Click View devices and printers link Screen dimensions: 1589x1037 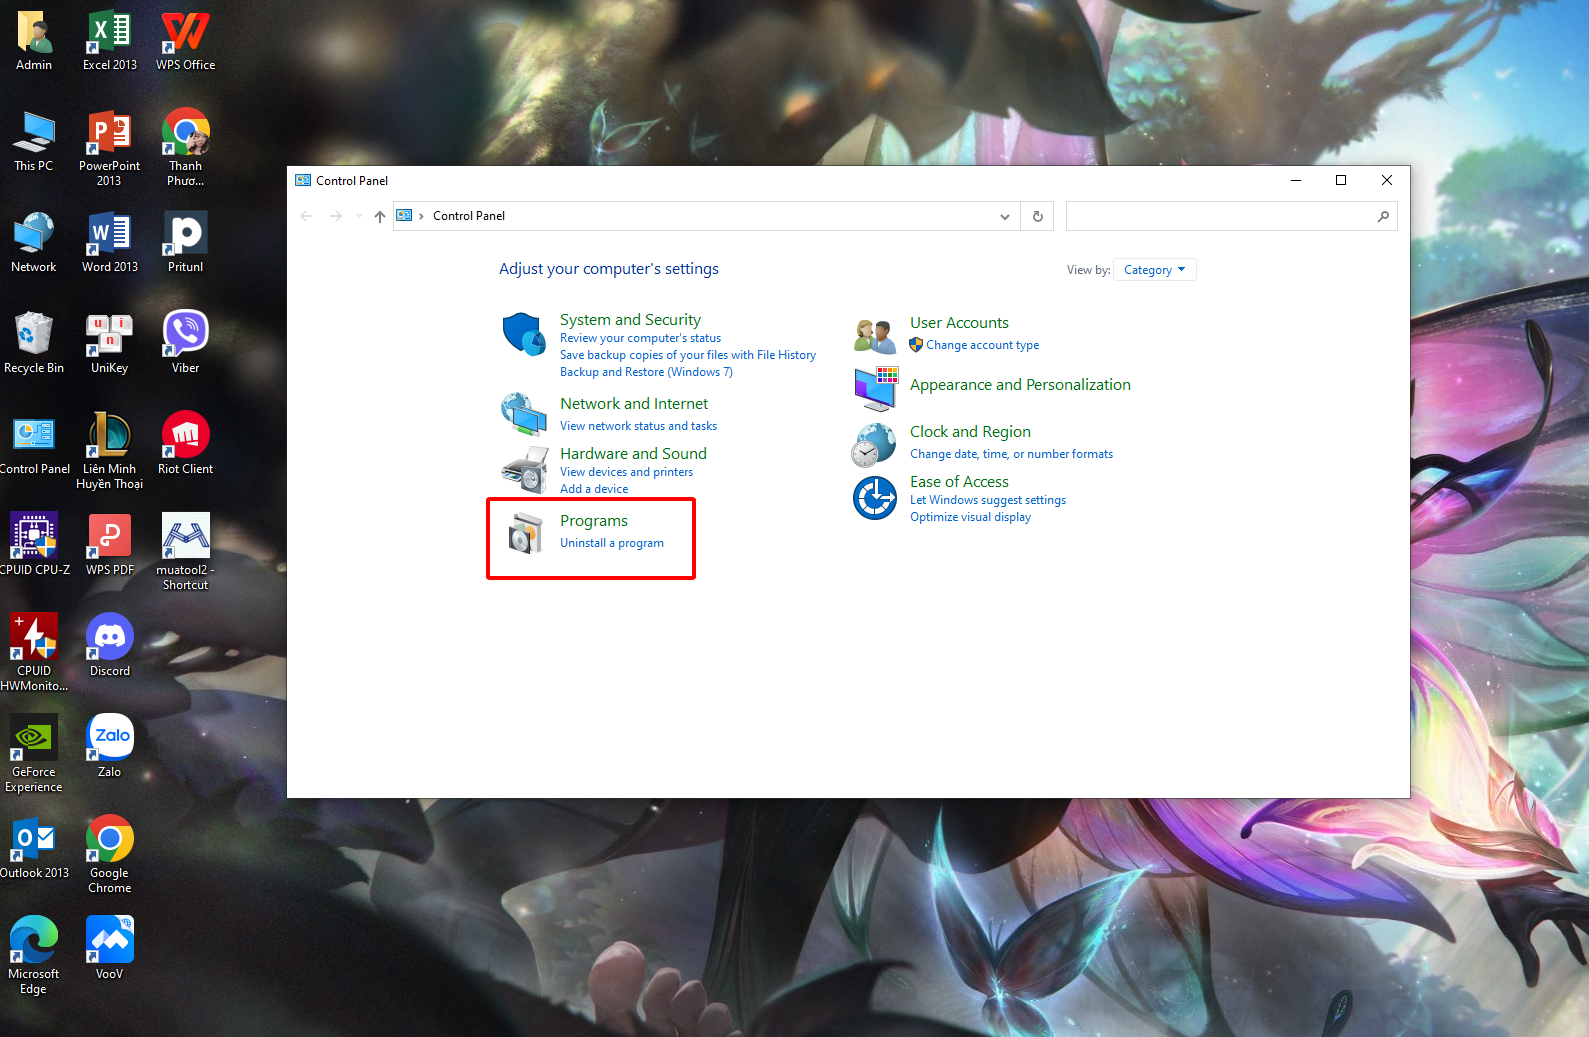pos(626,472)
